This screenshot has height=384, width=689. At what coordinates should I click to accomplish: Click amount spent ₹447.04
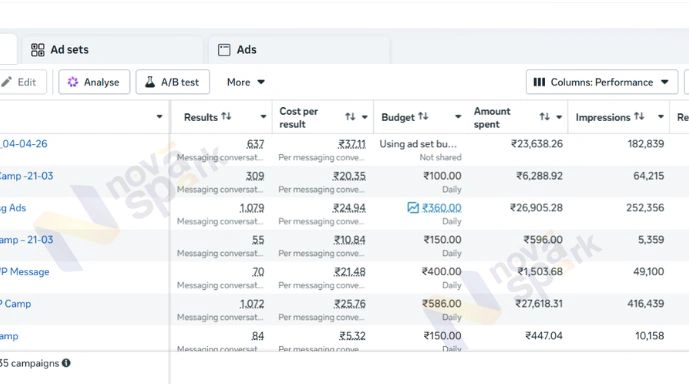(544, 336)
